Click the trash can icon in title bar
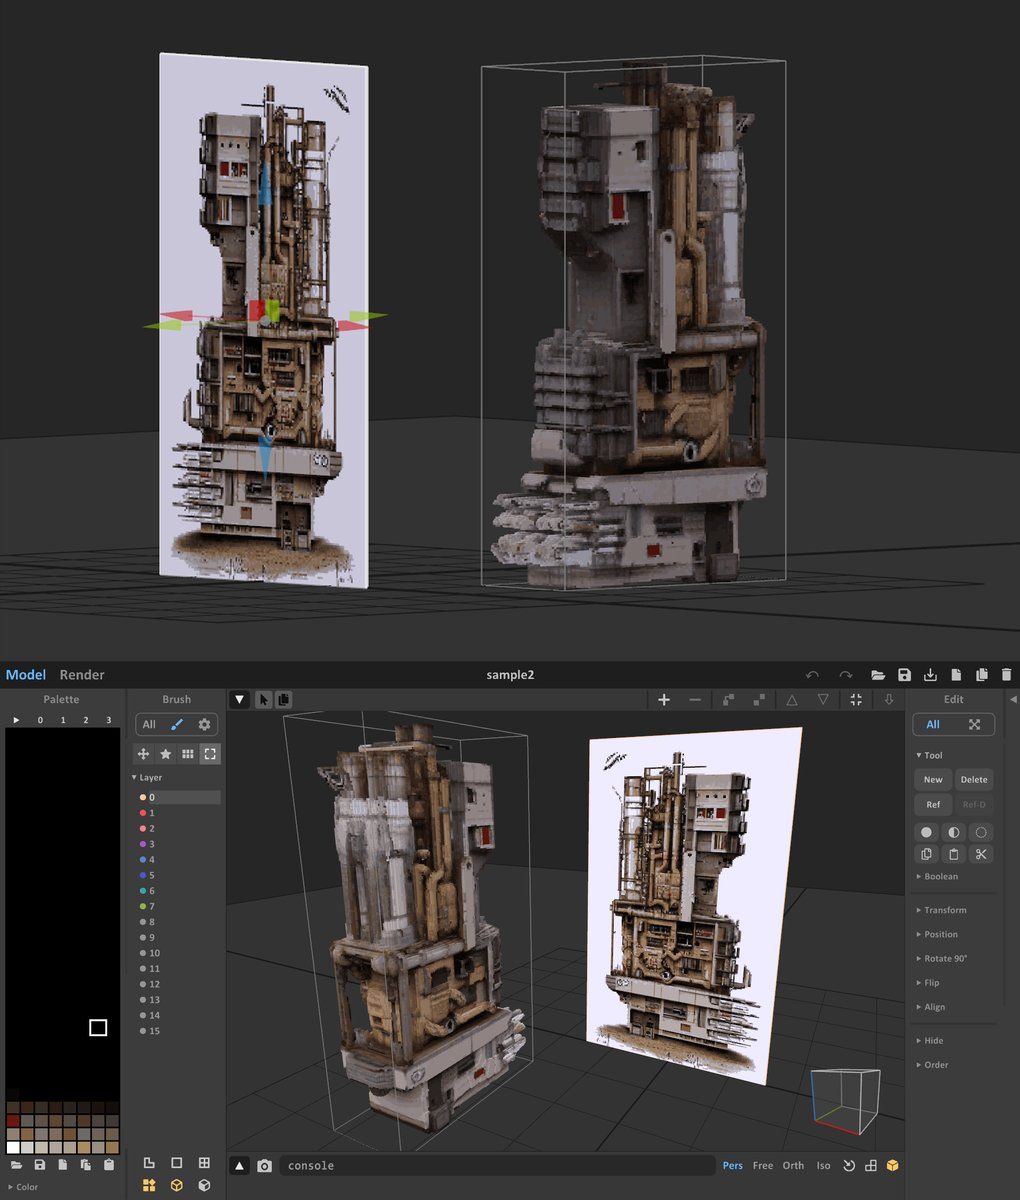The width and height of the screenshot is (1020, 1200). point(1006,675)
